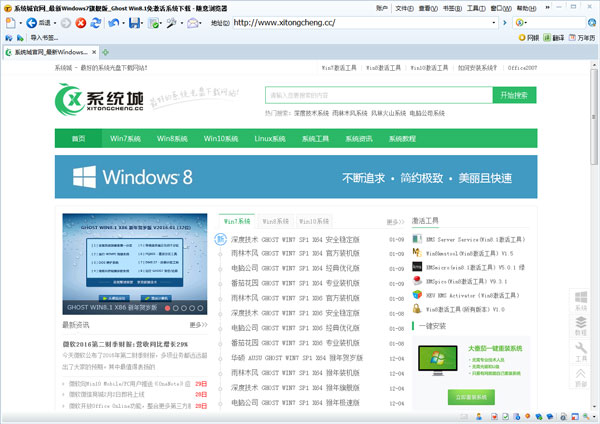Open the dropdown arrow next to the wand icon
Viewport: 600px width, 424px height.
point(181,23)
